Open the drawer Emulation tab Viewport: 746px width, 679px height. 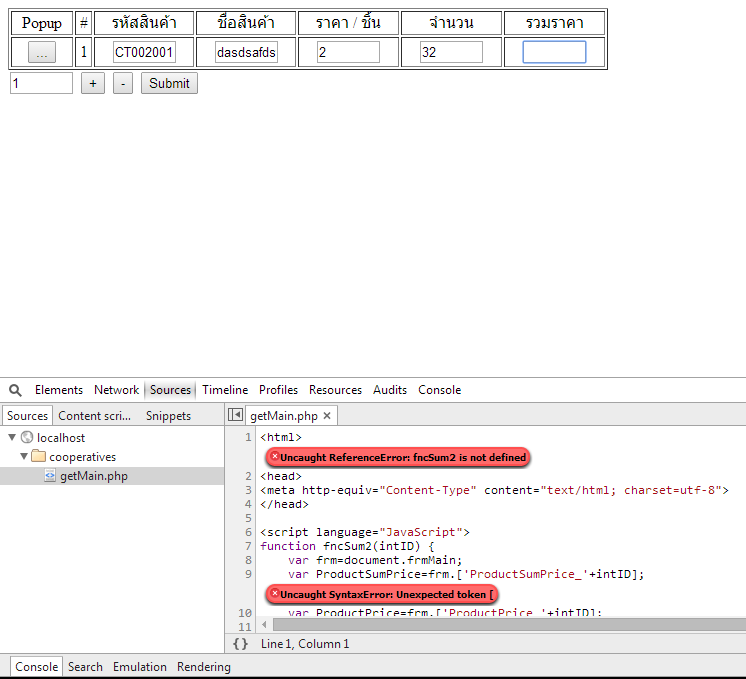pos(139,667)
